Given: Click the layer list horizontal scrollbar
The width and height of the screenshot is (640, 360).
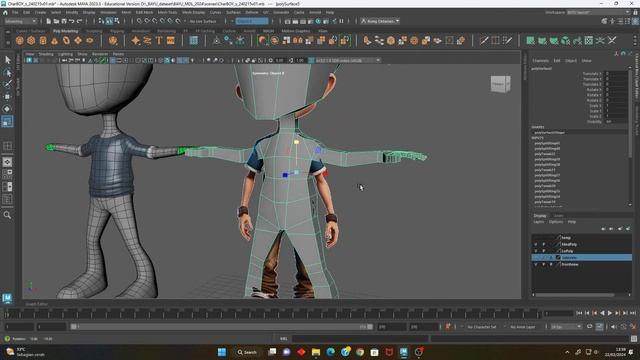Looking at the screenshot, I should point(575,295).
